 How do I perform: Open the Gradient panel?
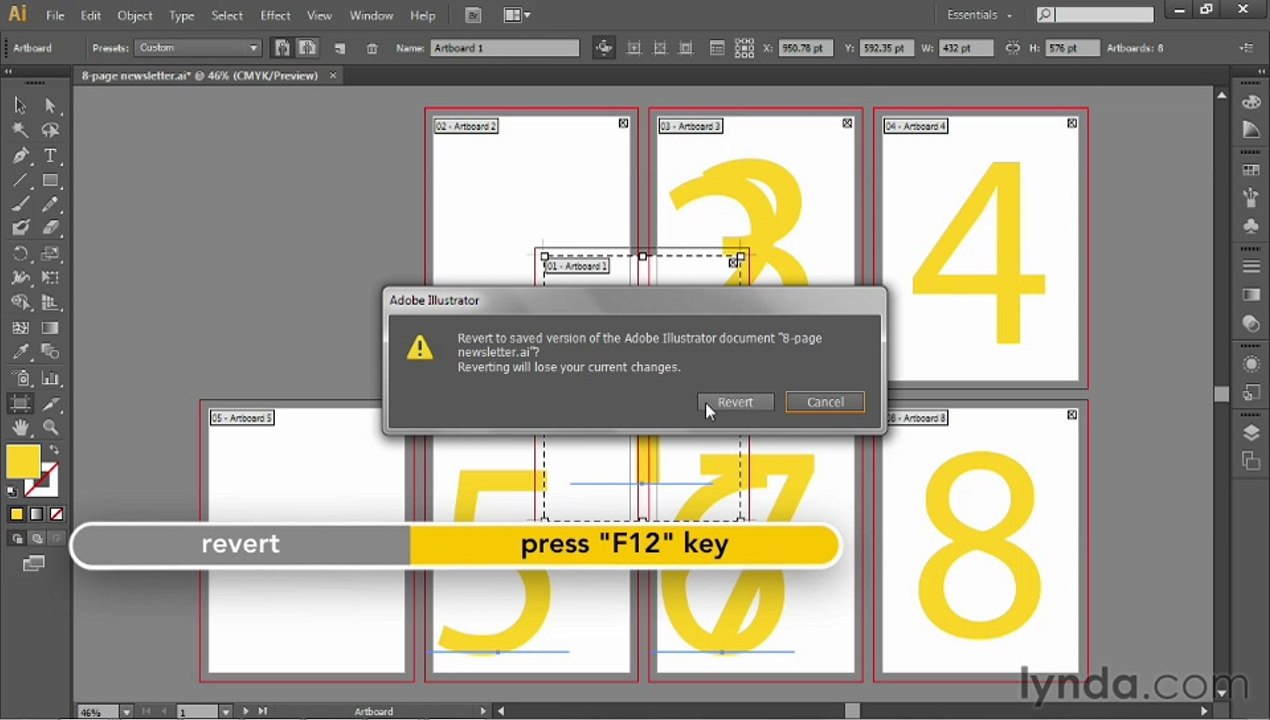point(1251,295)
